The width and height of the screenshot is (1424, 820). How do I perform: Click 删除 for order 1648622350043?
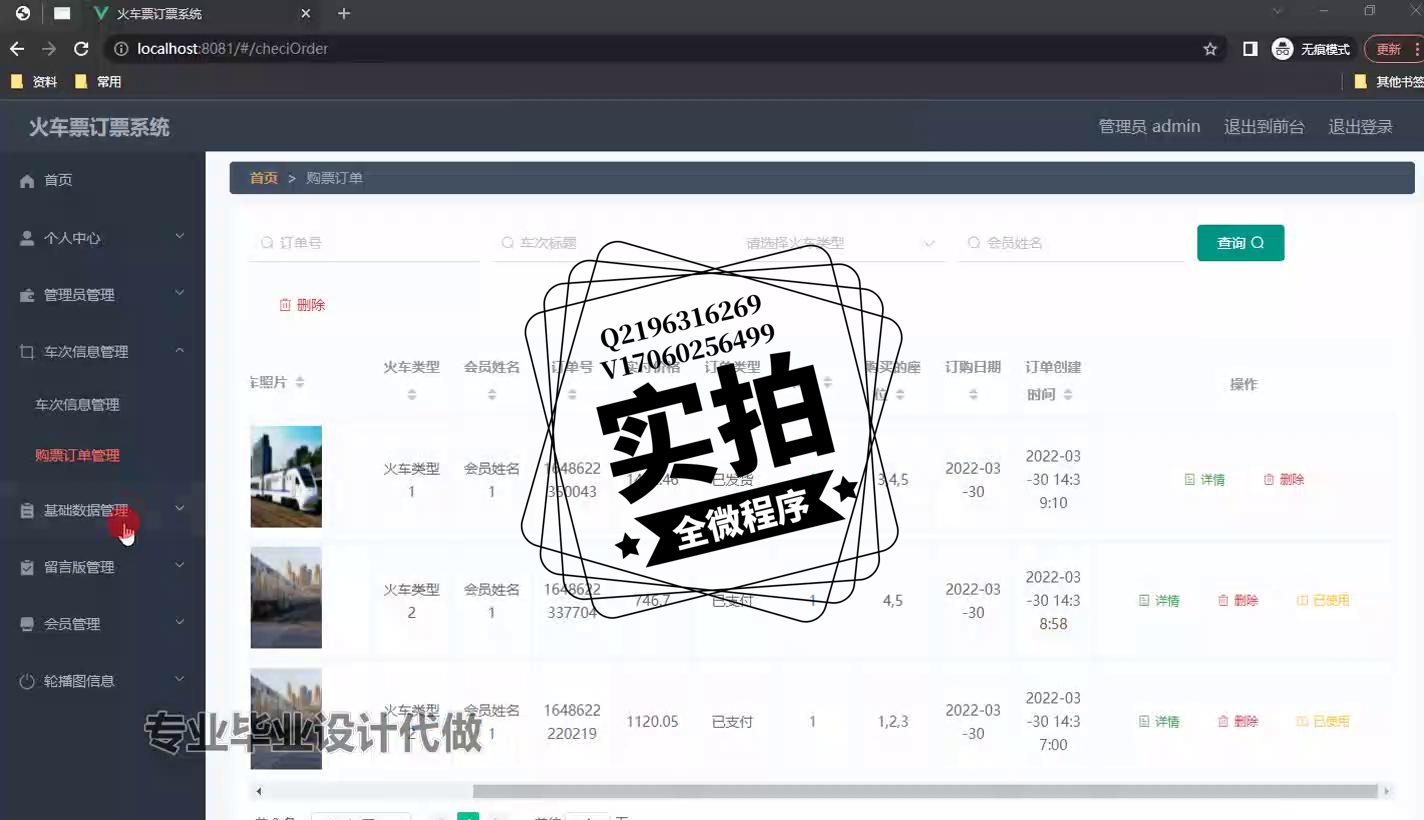point(1283,480)
